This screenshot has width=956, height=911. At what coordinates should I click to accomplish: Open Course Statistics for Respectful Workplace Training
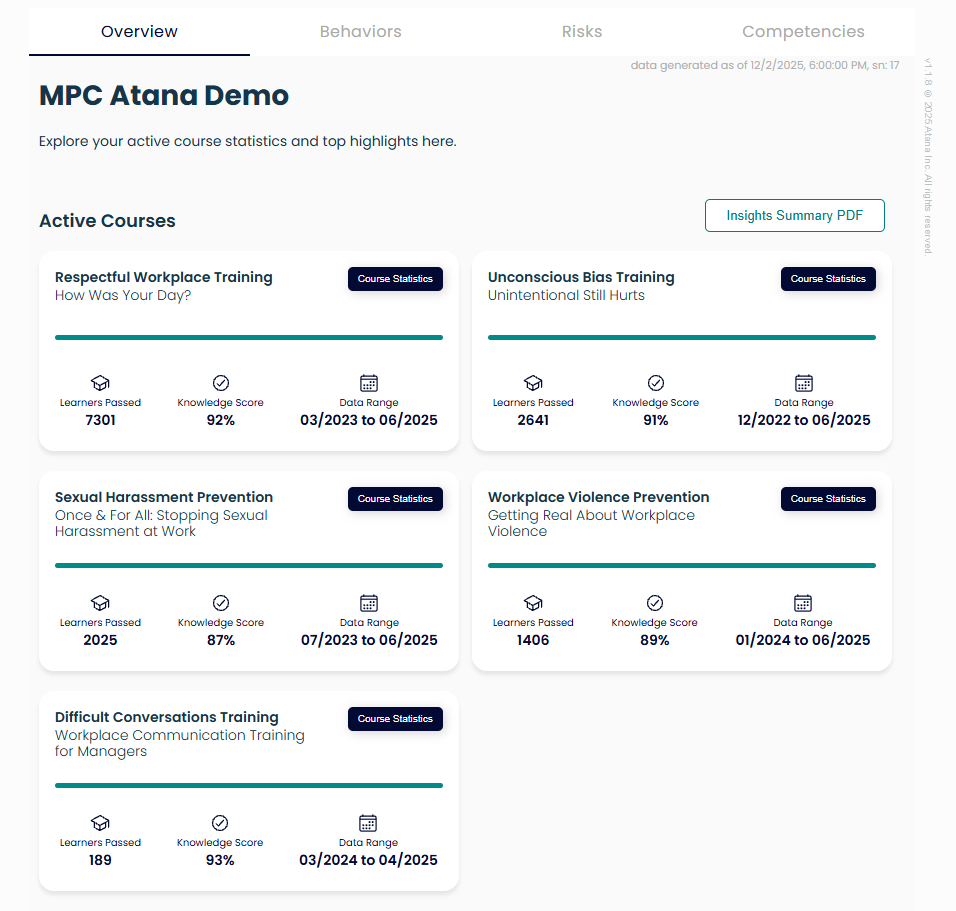point(395,279)
